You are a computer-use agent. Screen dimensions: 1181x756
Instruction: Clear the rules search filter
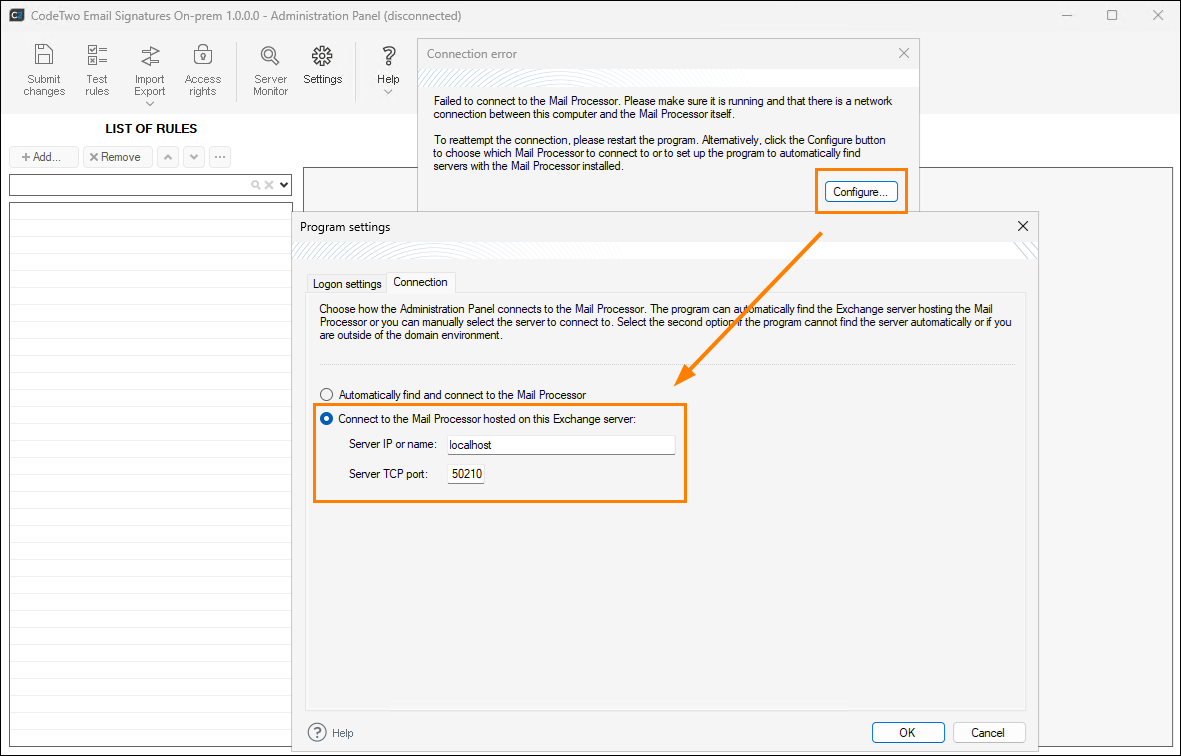[269, 185]
